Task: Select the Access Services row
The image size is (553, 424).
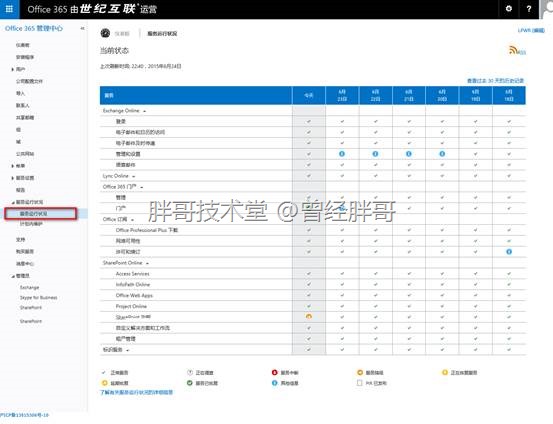Action: 313,273
